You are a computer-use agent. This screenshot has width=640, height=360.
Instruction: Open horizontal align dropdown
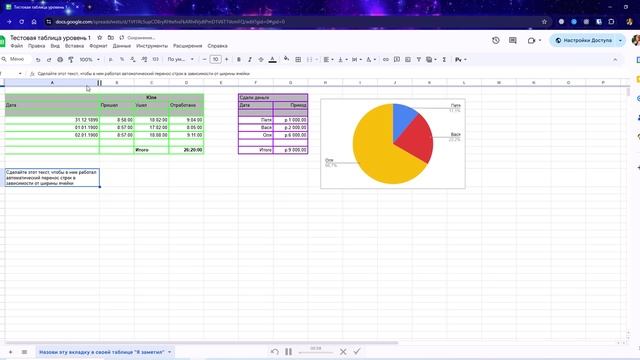328,60
